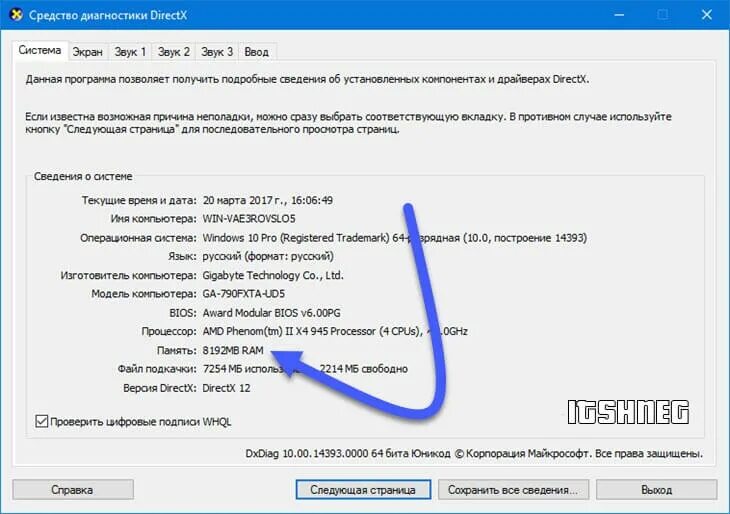
Task: Click the model value GA-790FXTA-UD5
Action: [x=243, y=294]
